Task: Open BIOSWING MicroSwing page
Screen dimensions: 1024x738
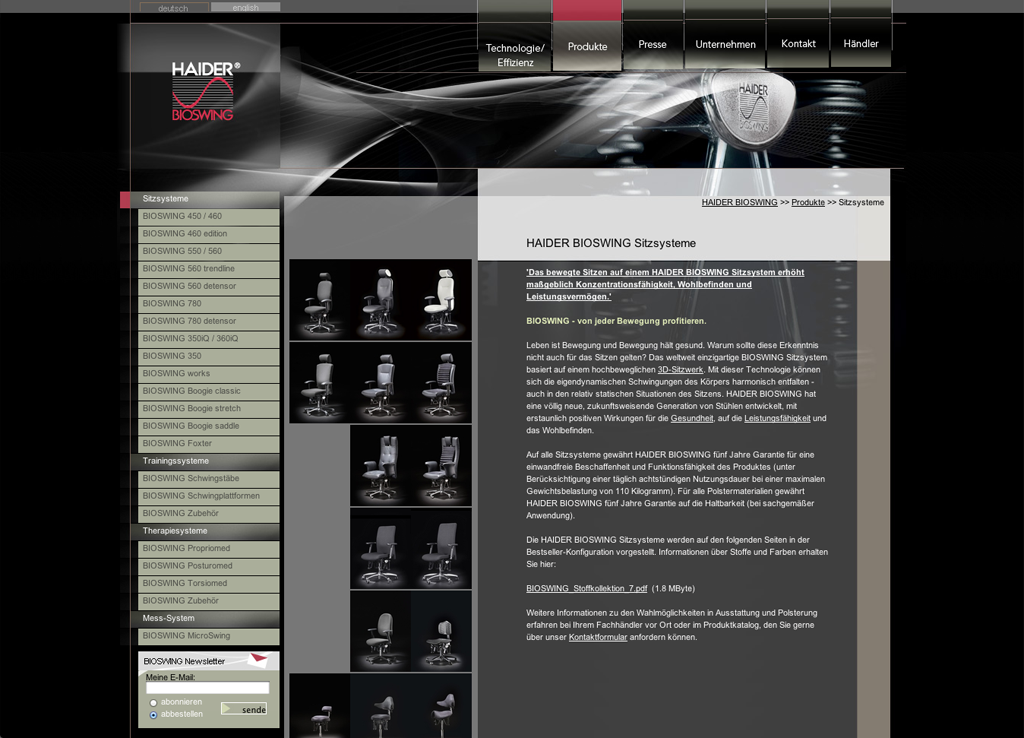Action: [208, 636]
